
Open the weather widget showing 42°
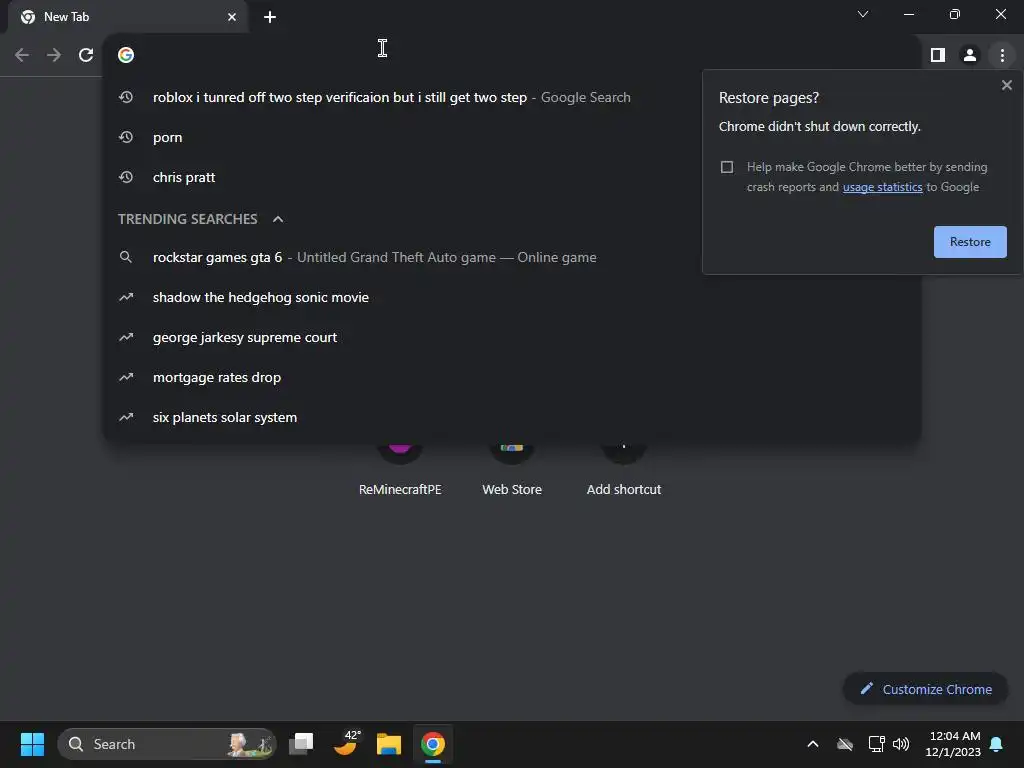click(x=345, y=744)
